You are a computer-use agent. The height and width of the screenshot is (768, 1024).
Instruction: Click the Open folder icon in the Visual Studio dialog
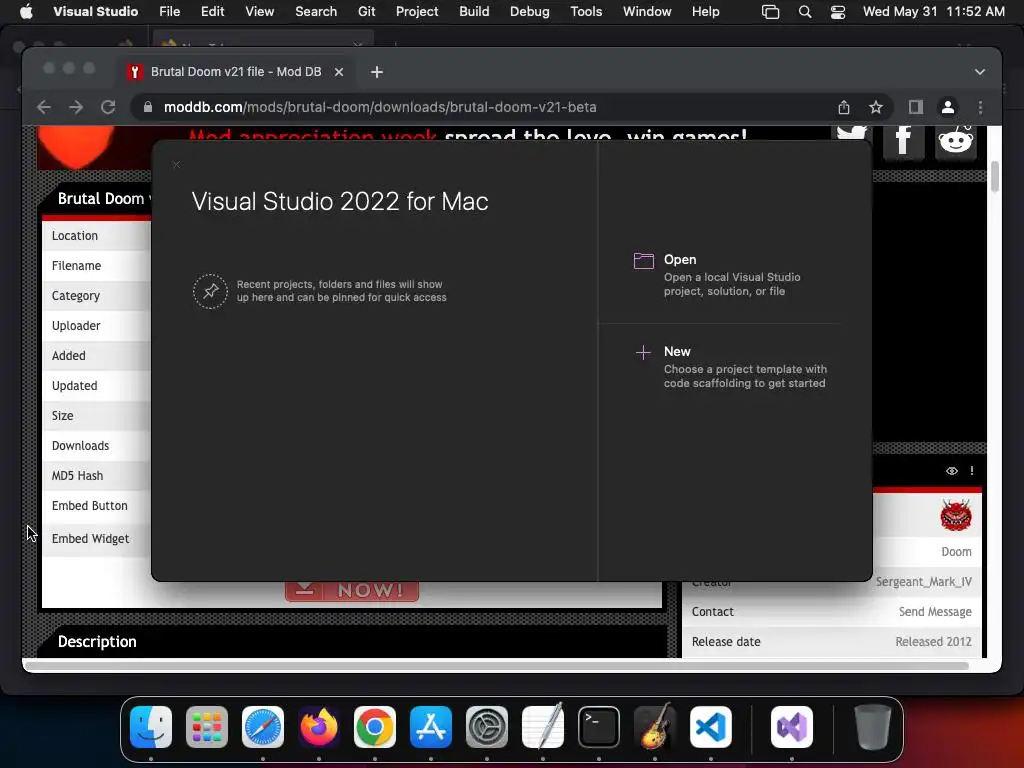[x=643, y=261]
